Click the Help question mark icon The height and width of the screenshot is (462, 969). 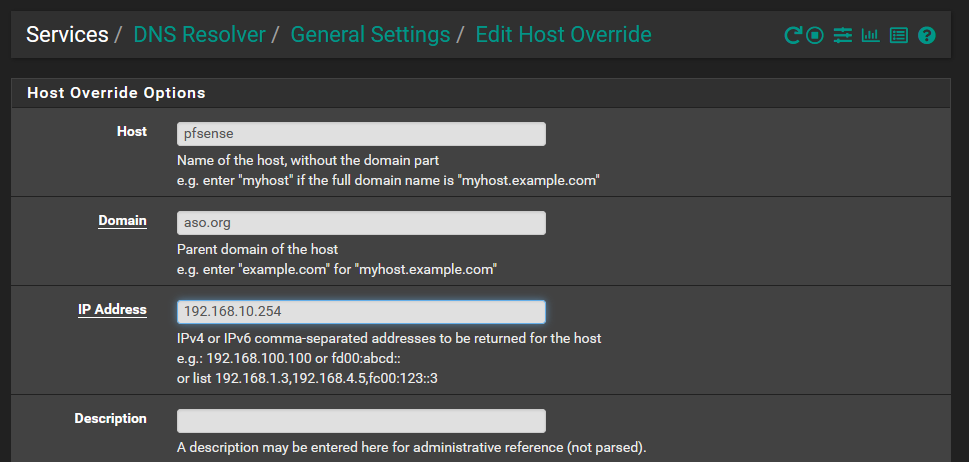pos(926,36)
